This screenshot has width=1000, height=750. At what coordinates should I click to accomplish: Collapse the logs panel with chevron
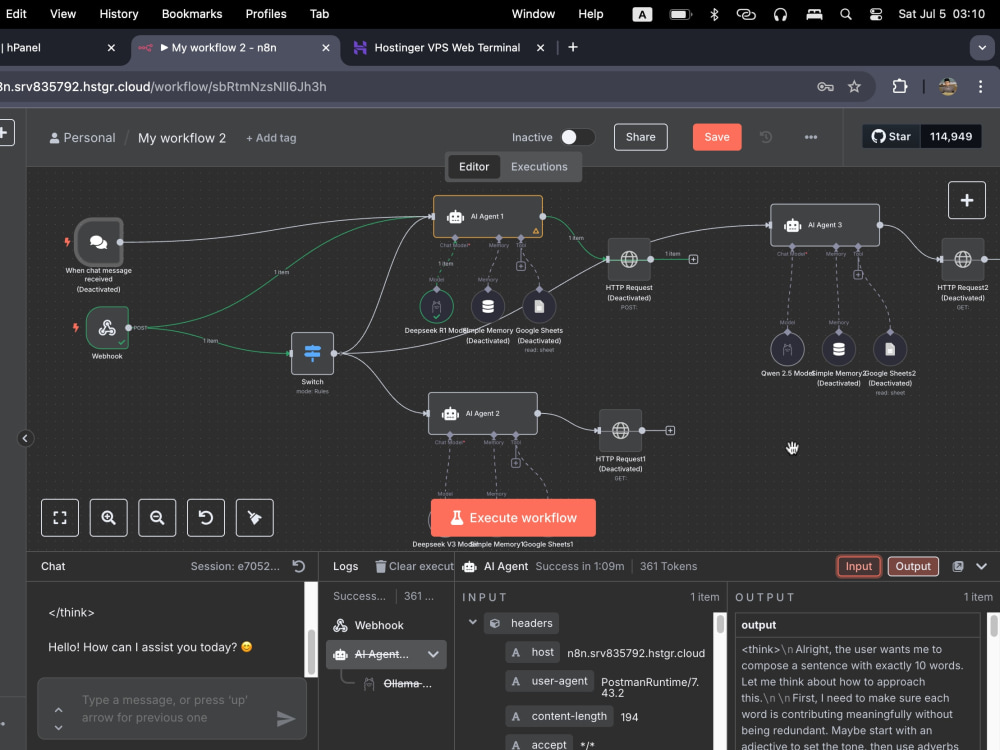(x=981, y=566)
